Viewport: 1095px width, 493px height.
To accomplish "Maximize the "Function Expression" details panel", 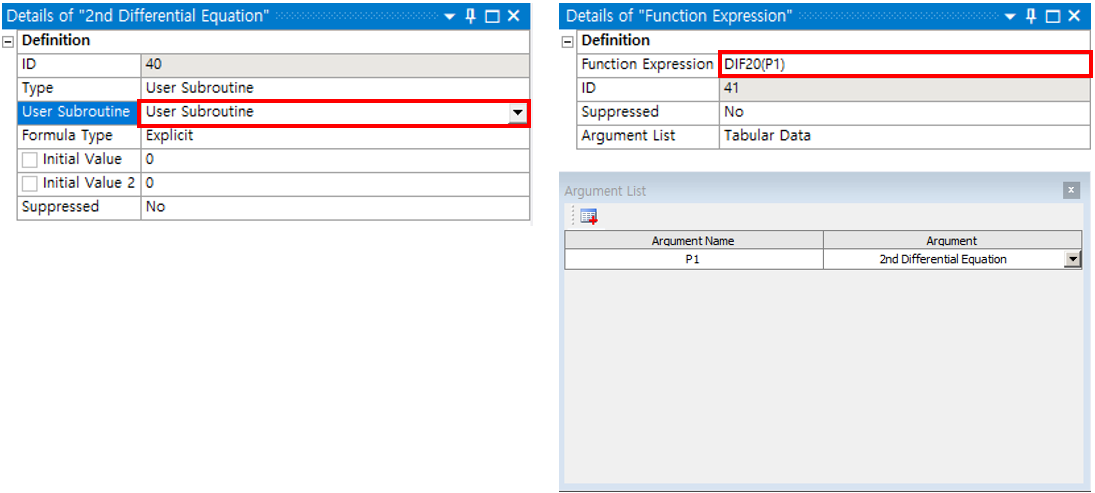I will 1052,16.
